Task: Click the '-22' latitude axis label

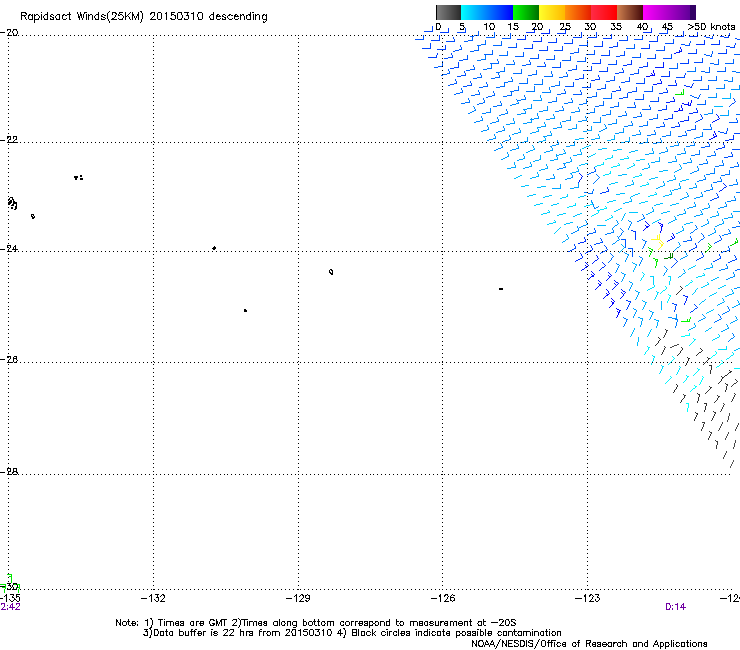Action: [x=9, y=140]
